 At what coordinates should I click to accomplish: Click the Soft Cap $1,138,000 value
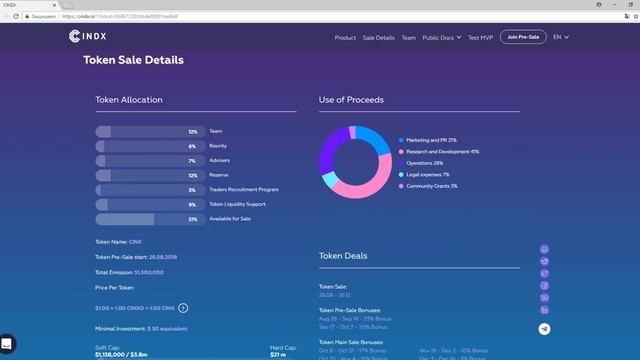[x=121, y=355]
